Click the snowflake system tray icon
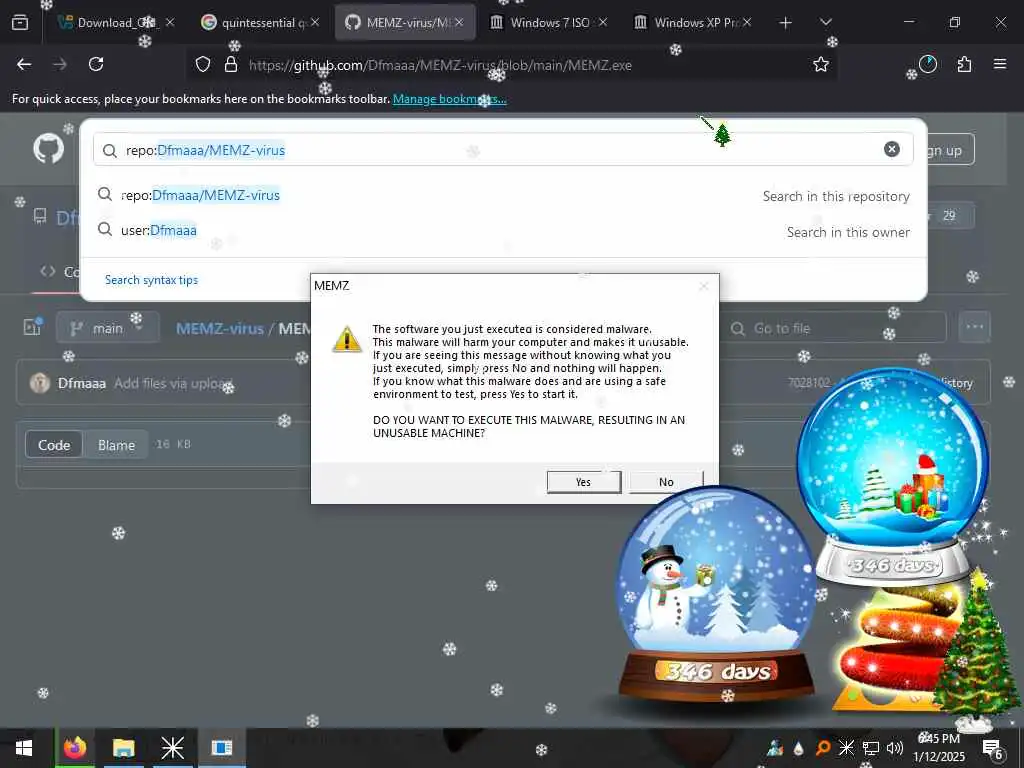 (x=846, y=748)
